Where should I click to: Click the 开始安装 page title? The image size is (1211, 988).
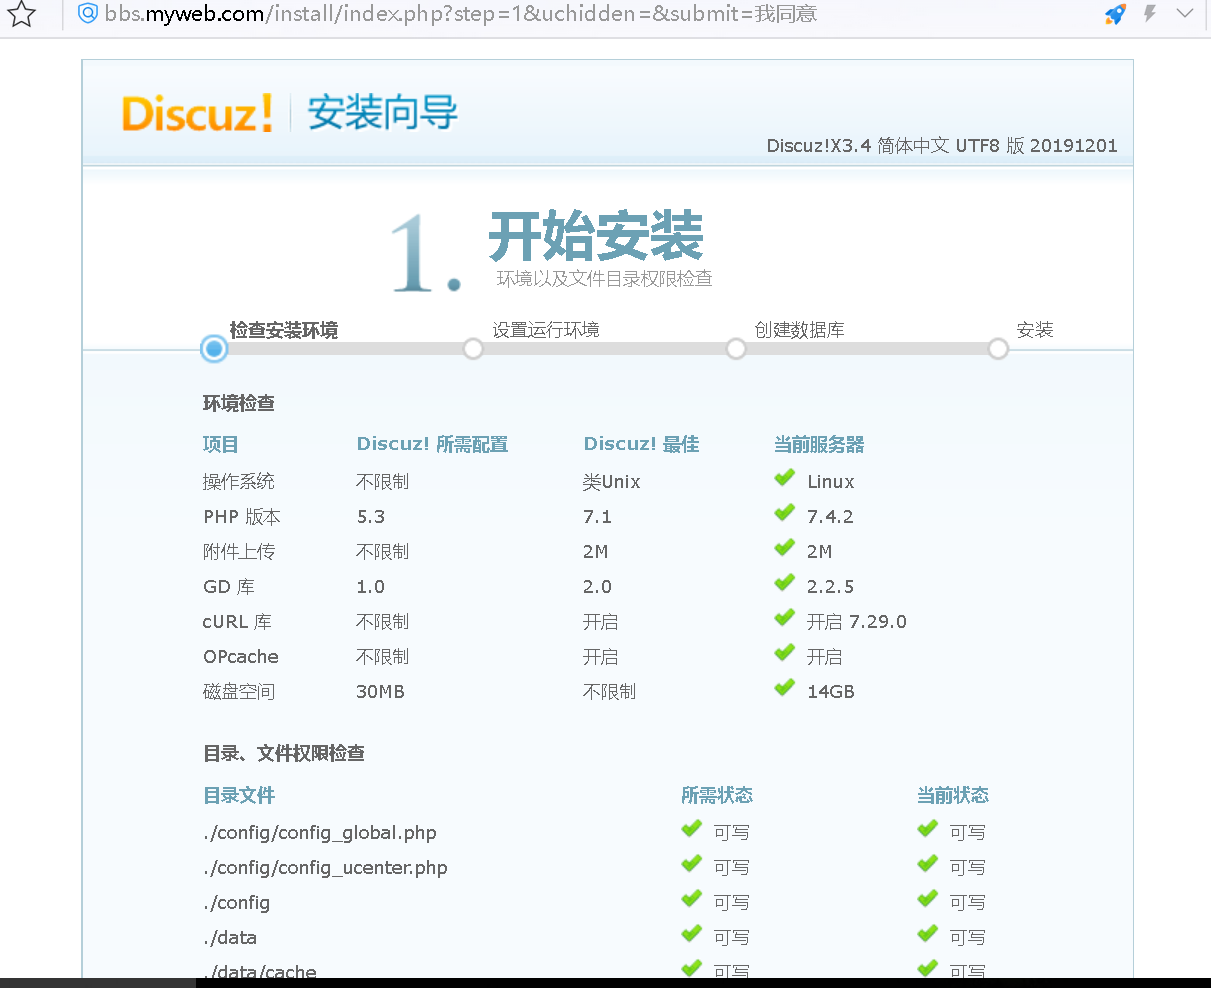597,237
